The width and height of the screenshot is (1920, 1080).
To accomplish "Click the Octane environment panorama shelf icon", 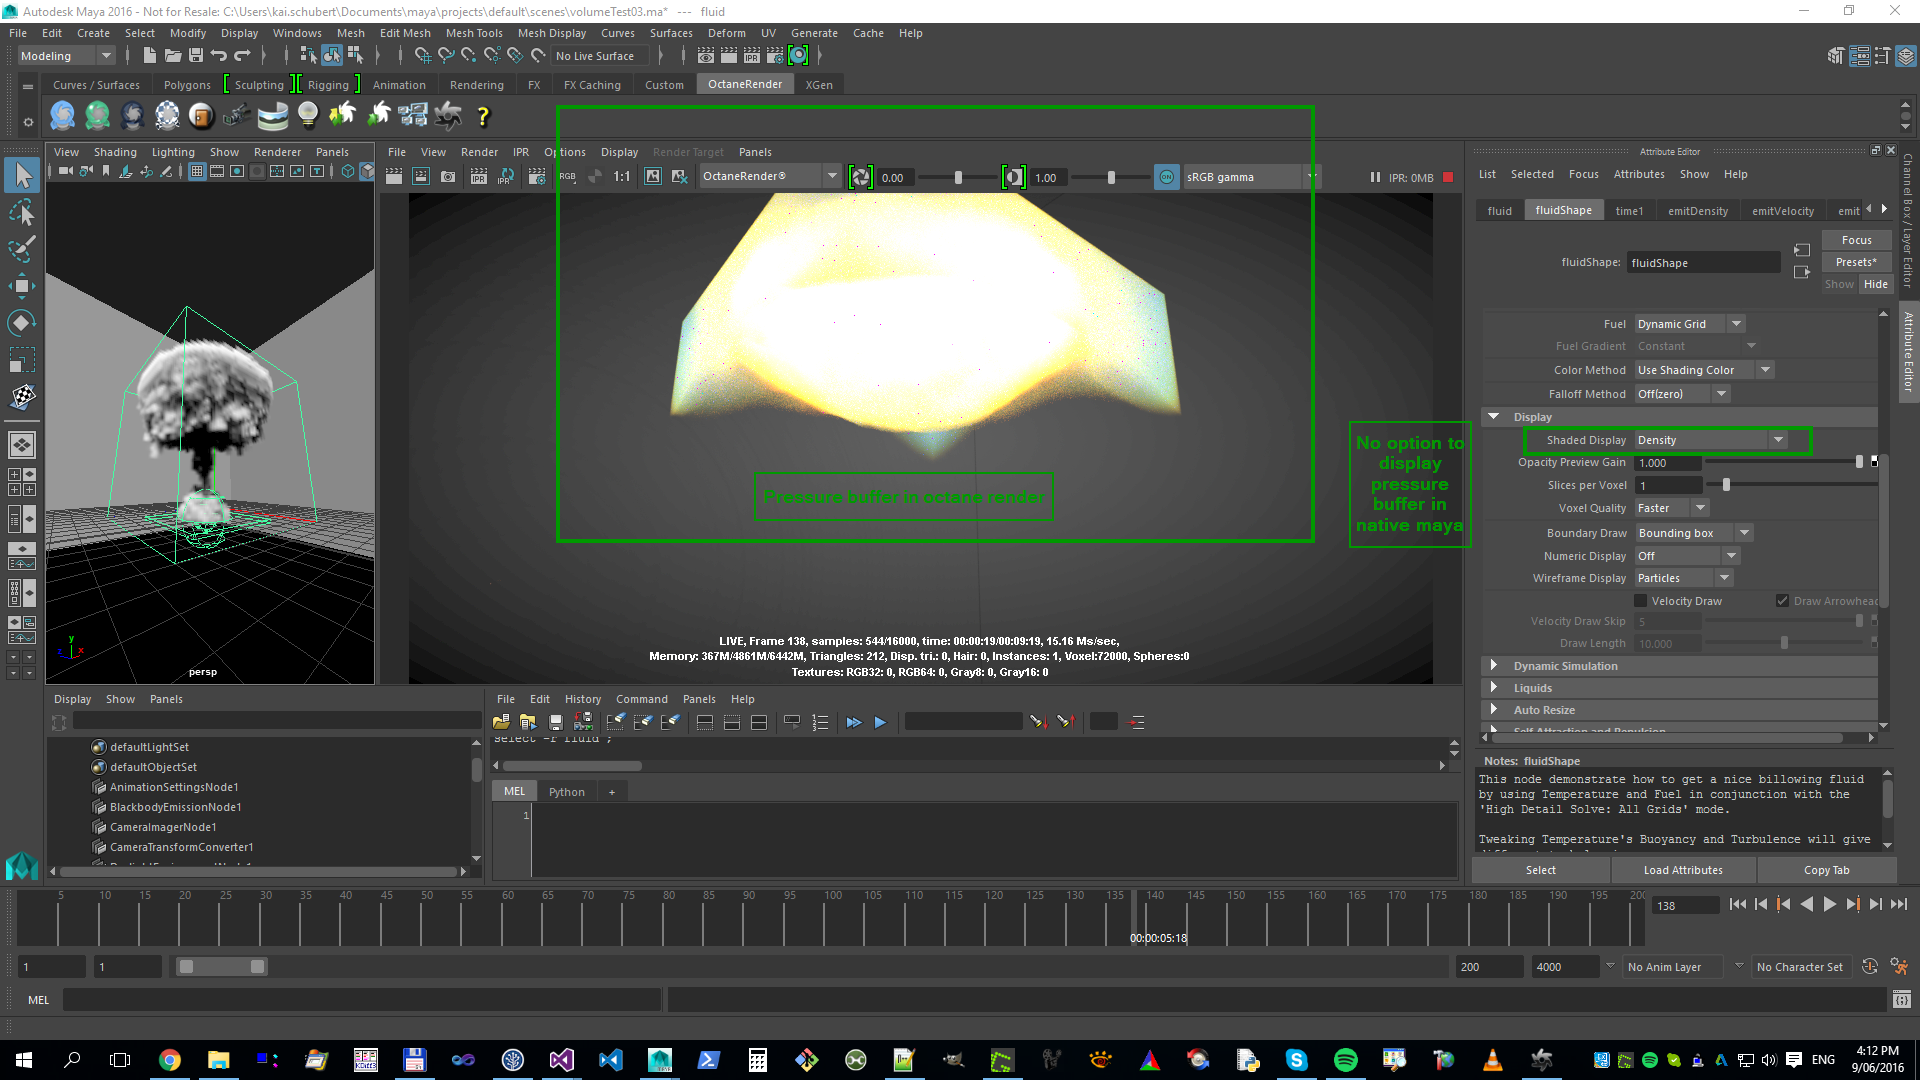I will point(272,116).
